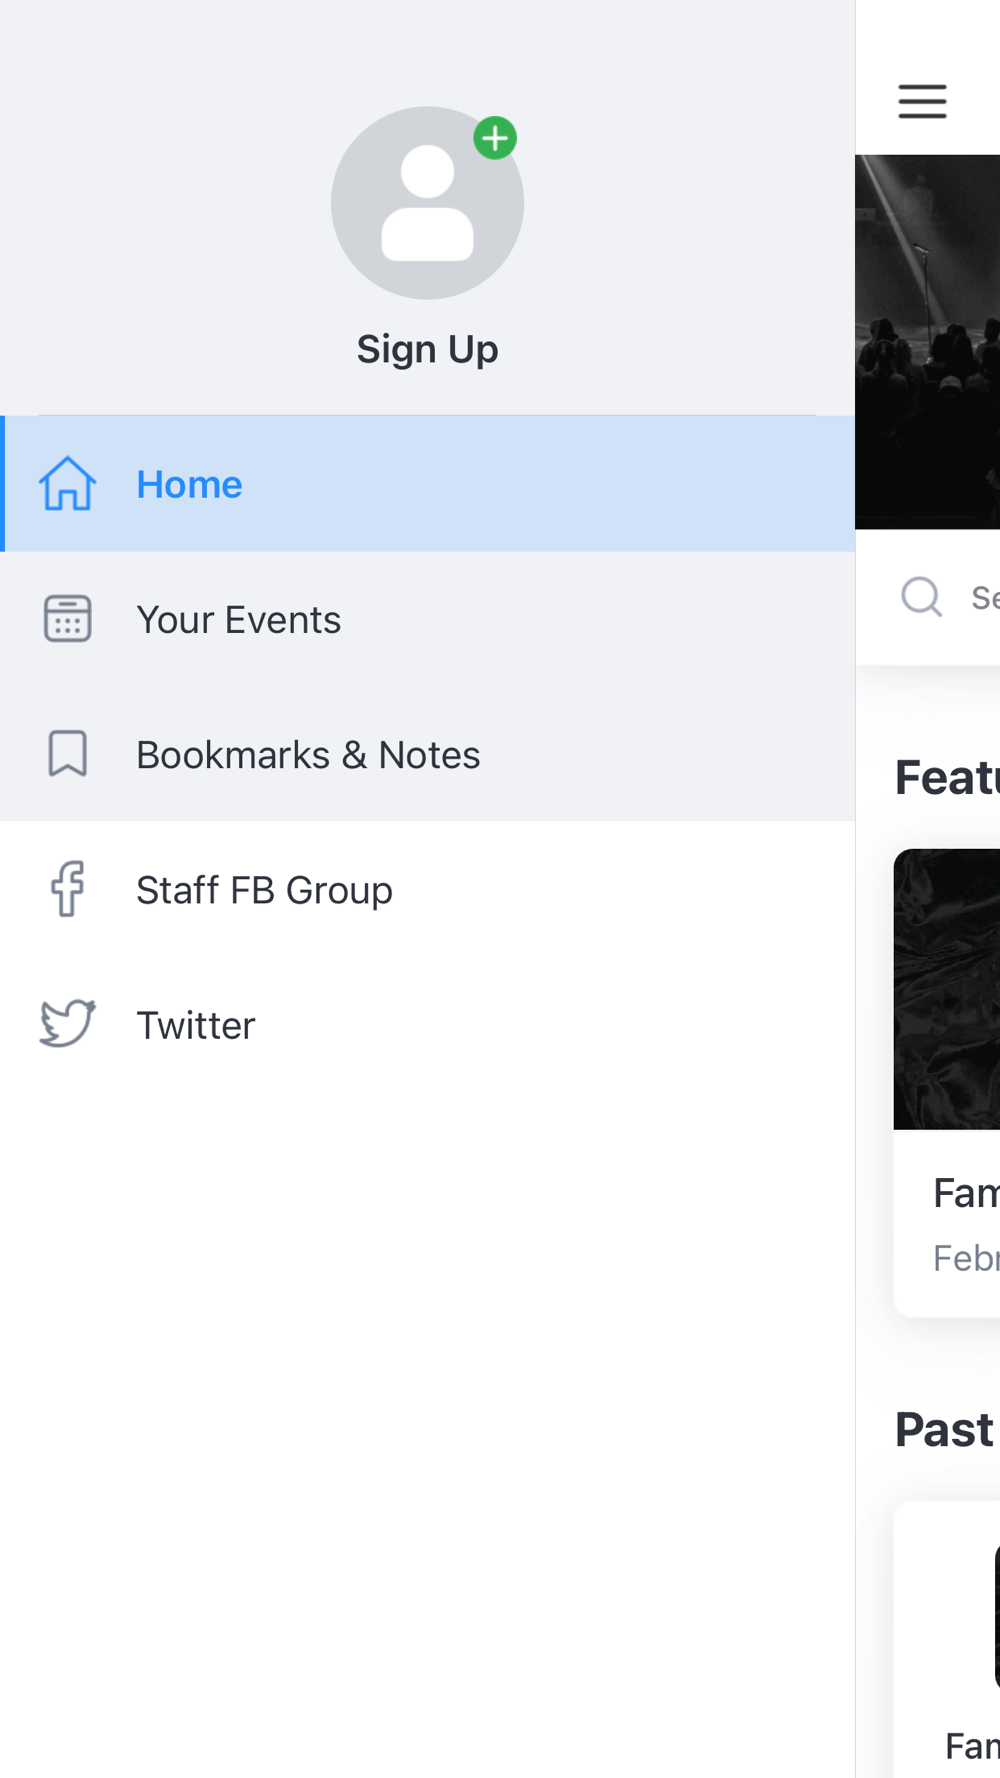Viewport: 1000px width, 1778px height.
Task: Click the Your Events calendar icon
Action: [68, 619]
